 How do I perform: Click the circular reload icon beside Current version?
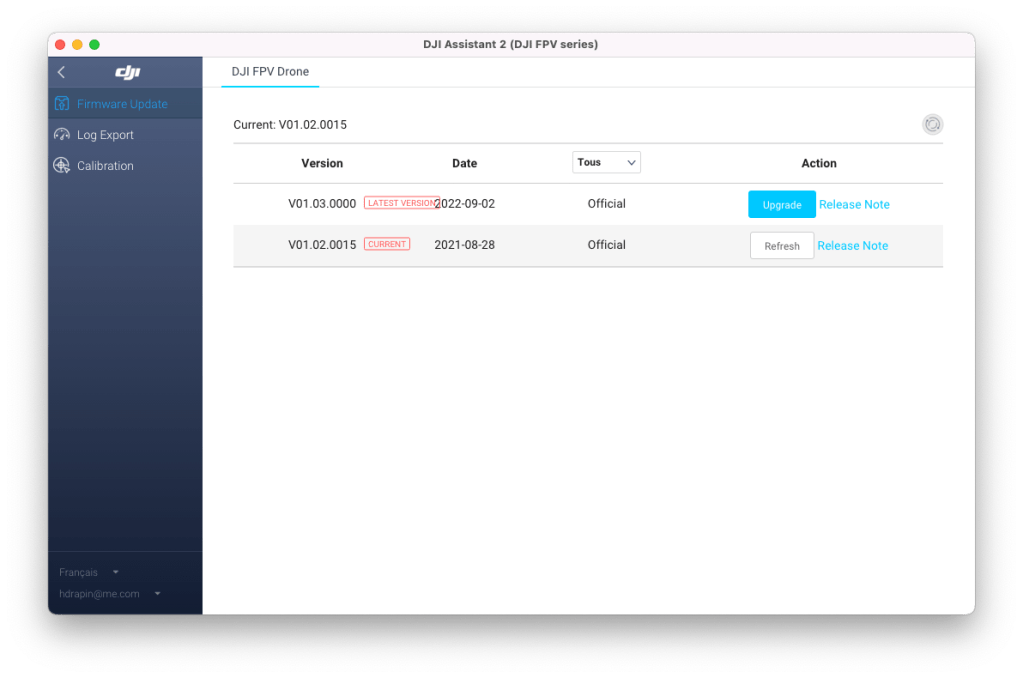point(932,125)
